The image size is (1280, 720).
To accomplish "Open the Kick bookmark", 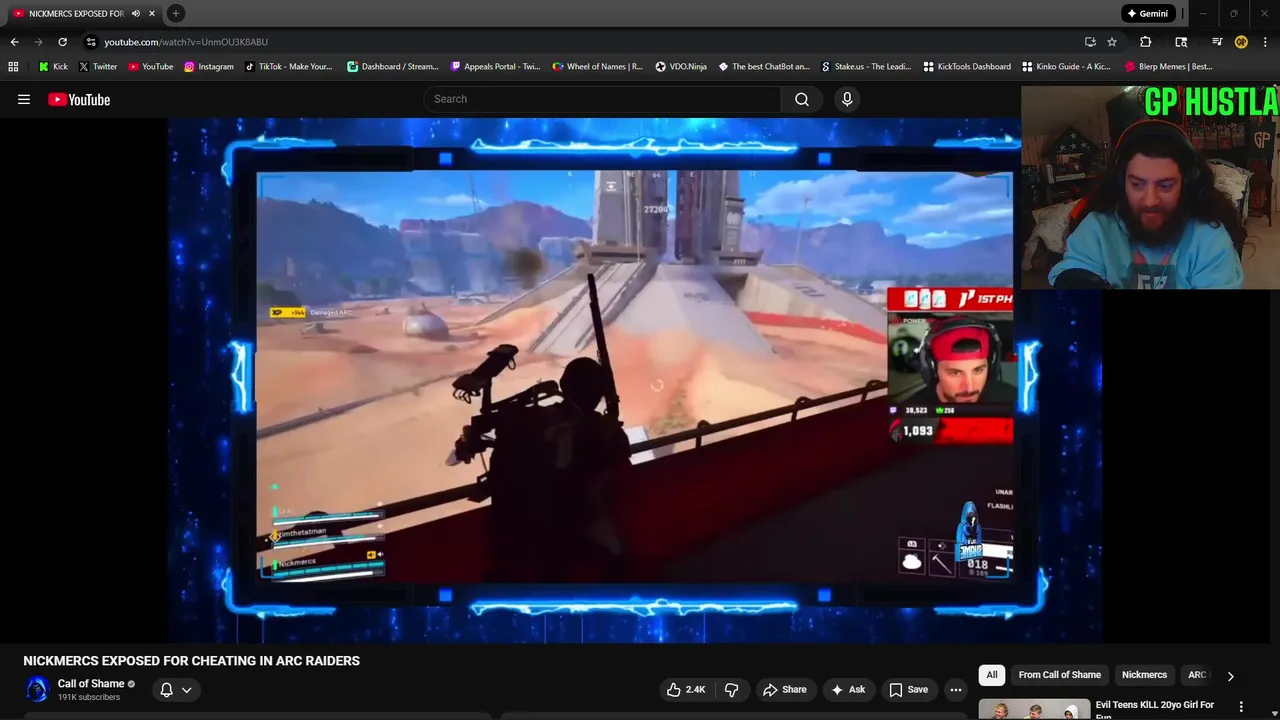I will click(53, 67).
